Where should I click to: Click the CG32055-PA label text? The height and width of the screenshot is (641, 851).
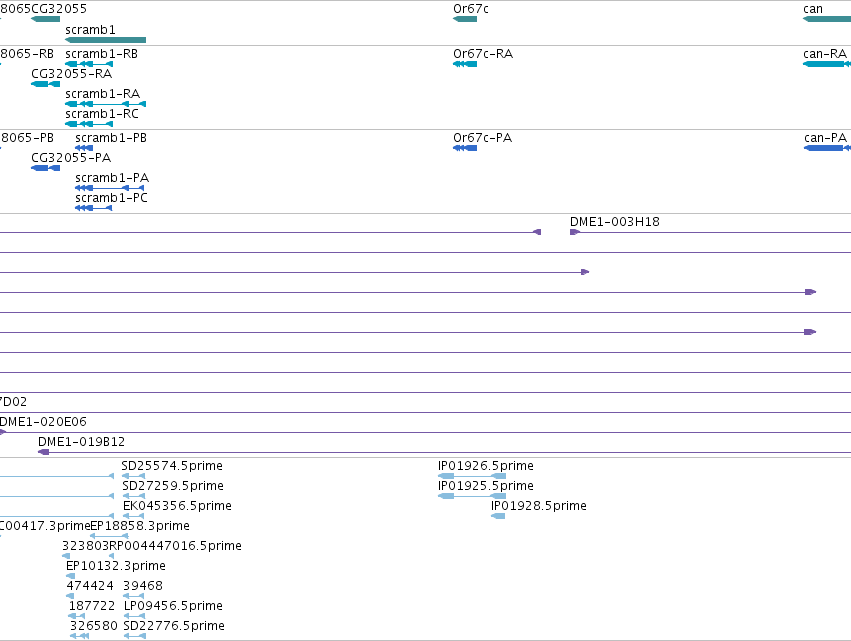tap(71, 158)
